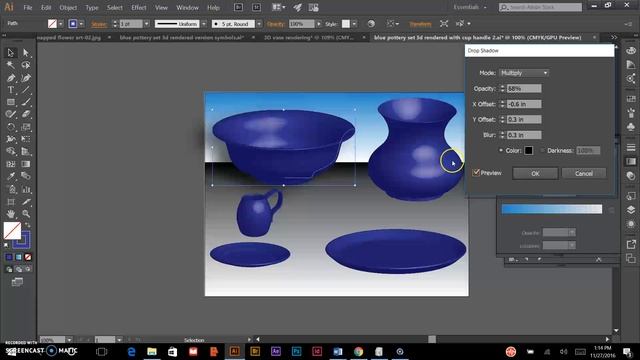The image size is (640, 360).
Task: Choose the Column Graph tool
Action: pos(26,189)
